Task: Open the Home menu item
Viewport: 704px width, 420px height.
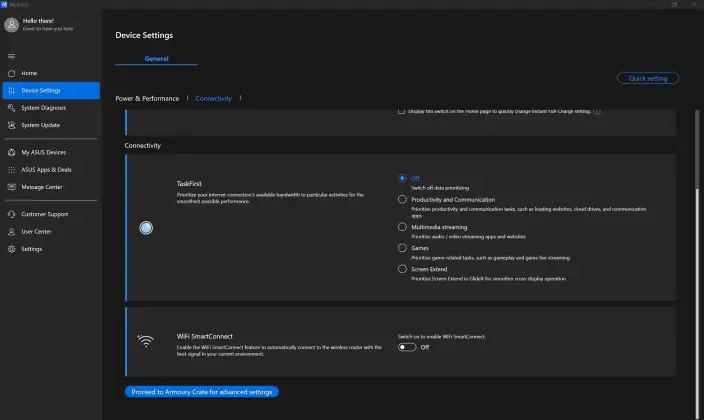Action: (x=51, y=73)
